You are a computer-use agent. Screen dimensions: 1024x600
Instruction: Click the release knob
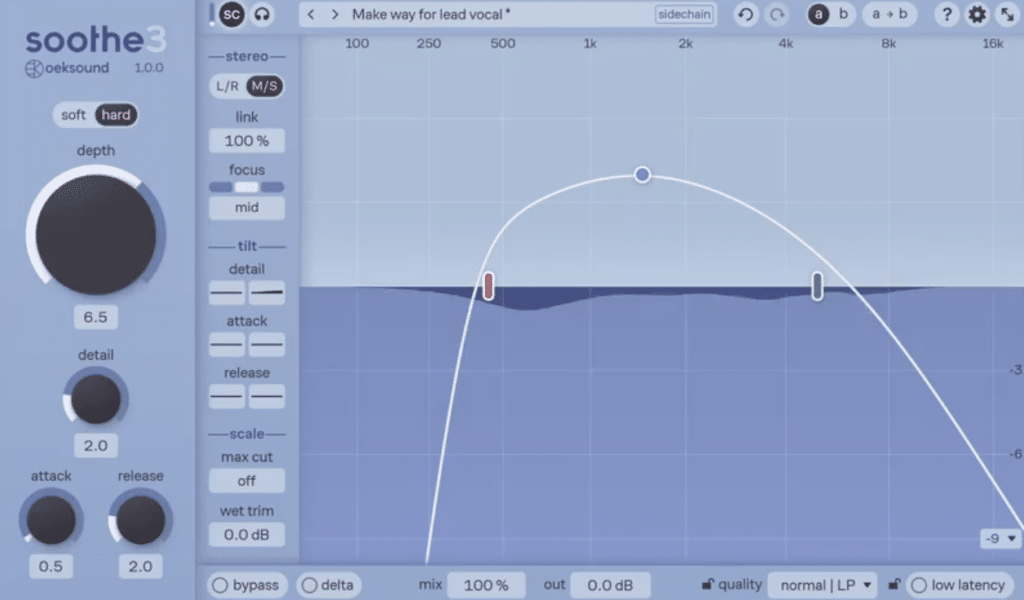[x=140, y=520]
